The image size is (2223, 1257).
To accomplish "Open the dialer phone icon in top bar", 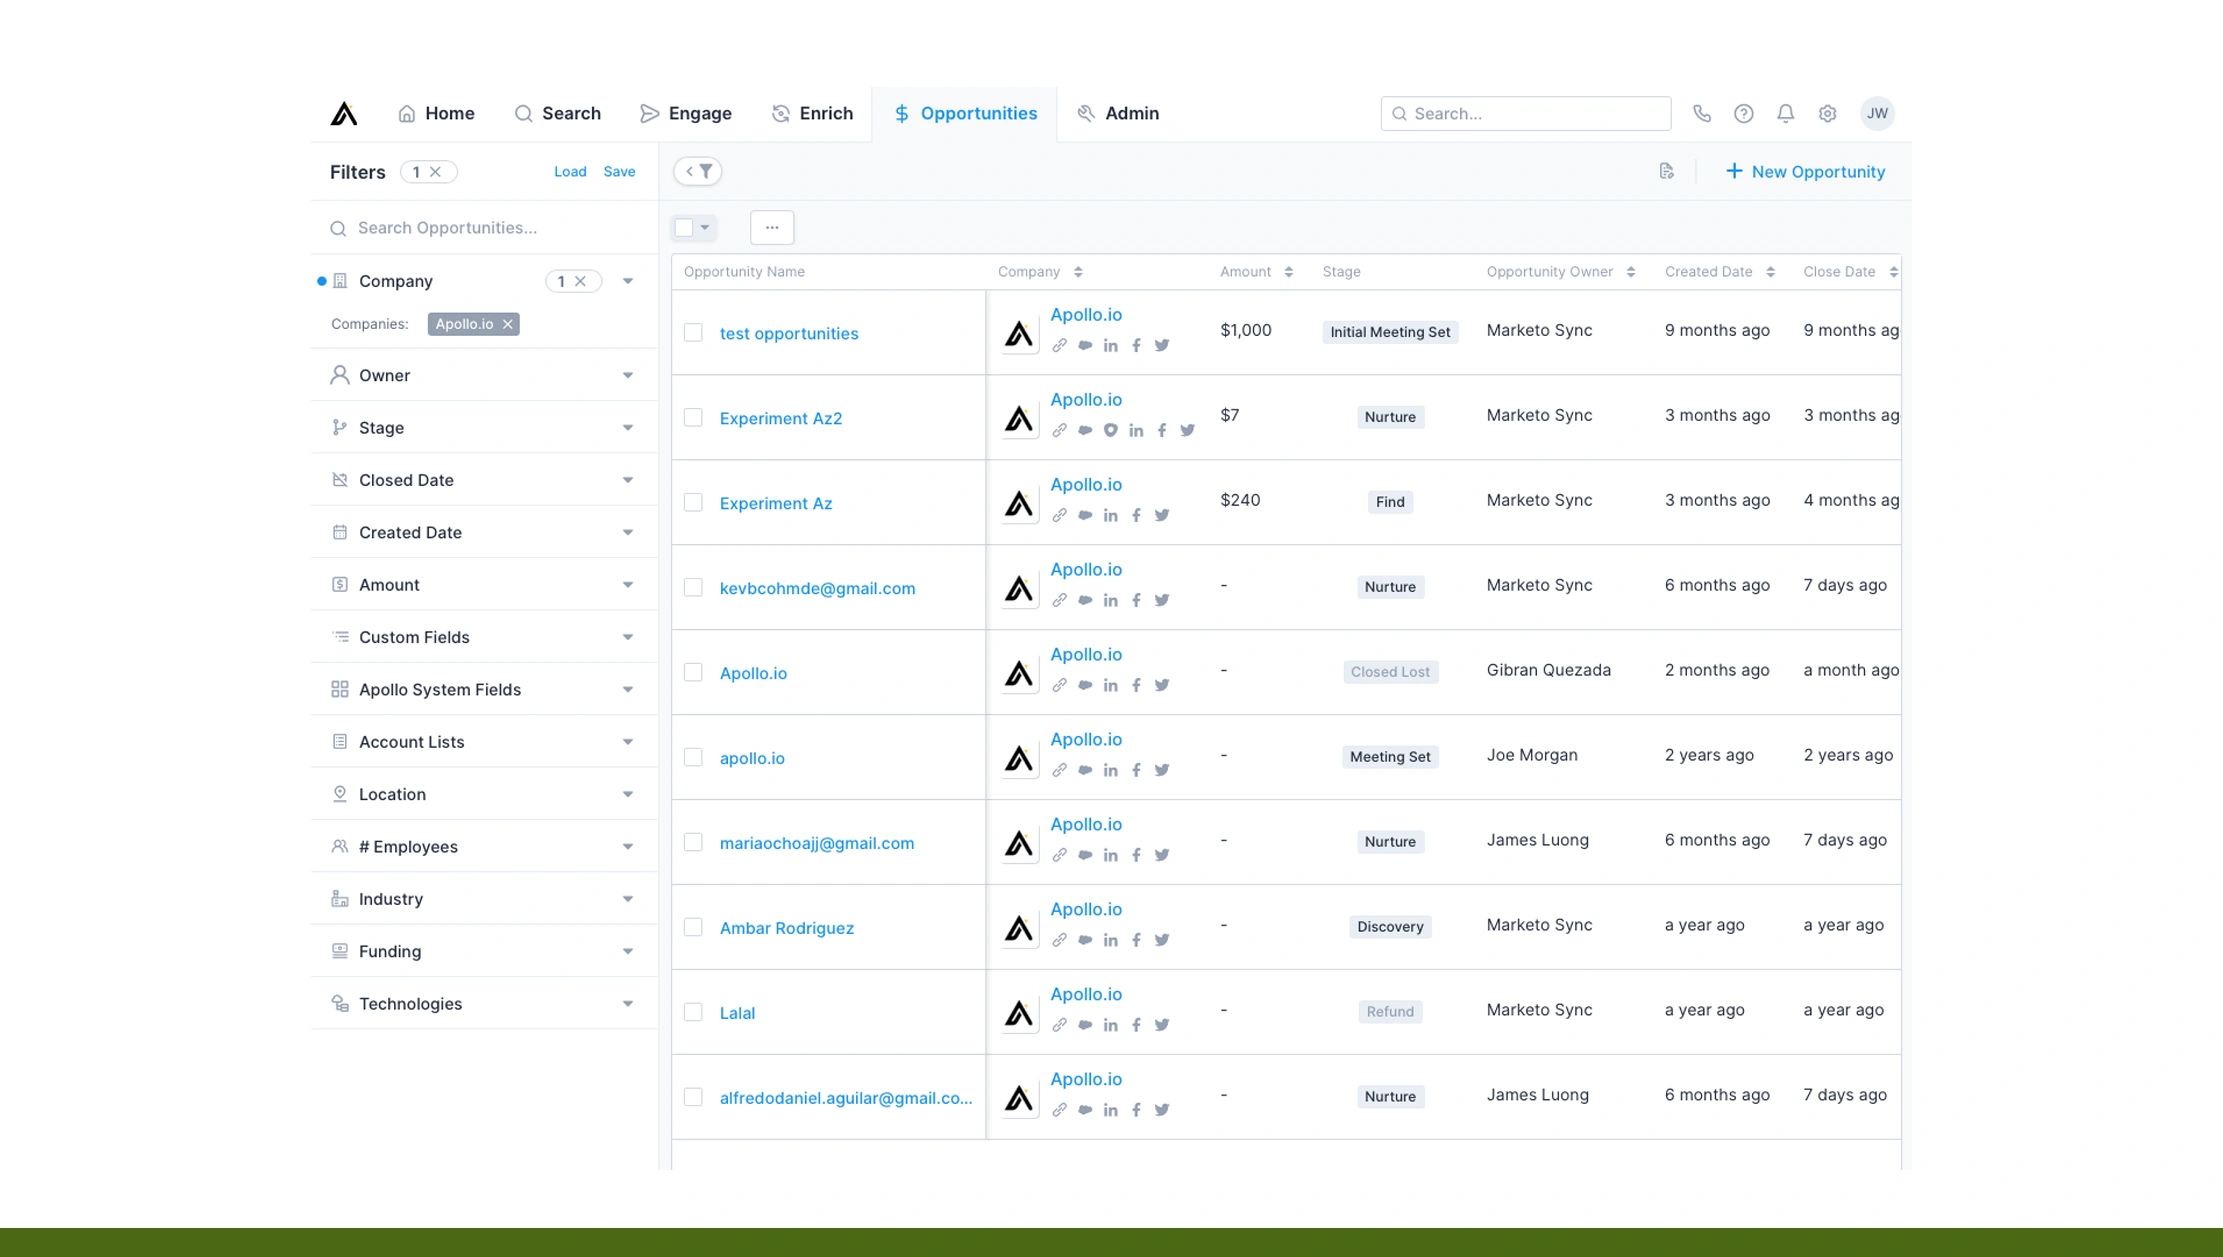I will (1702, 113).
